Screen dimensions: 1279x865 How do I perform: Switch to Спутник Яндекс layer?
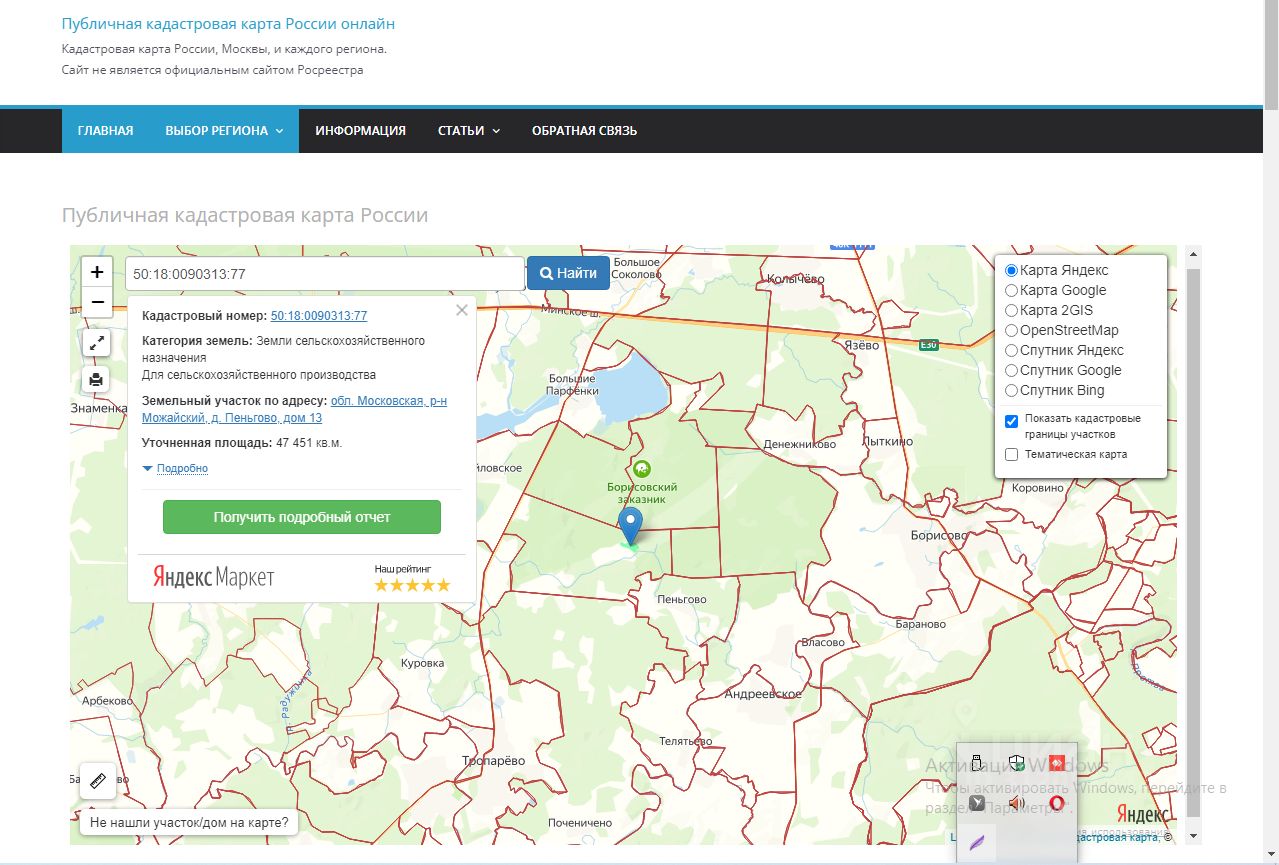point(1011,350)
